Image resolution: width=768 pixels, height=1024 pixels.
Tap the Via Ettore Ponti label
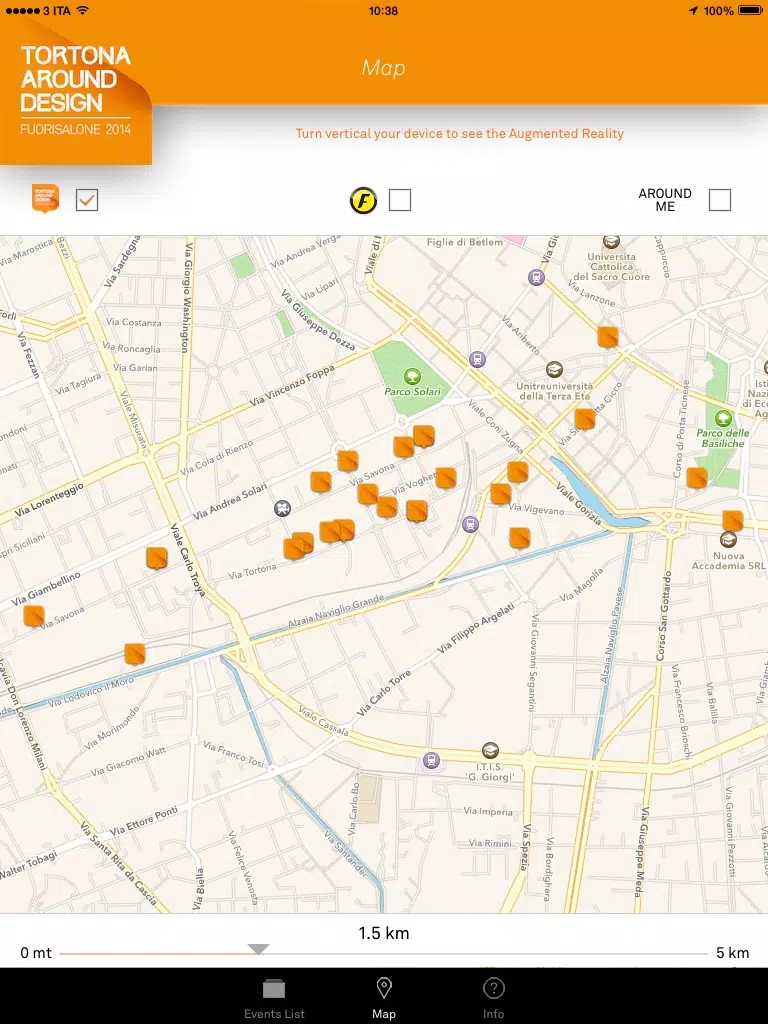point(144,822)
